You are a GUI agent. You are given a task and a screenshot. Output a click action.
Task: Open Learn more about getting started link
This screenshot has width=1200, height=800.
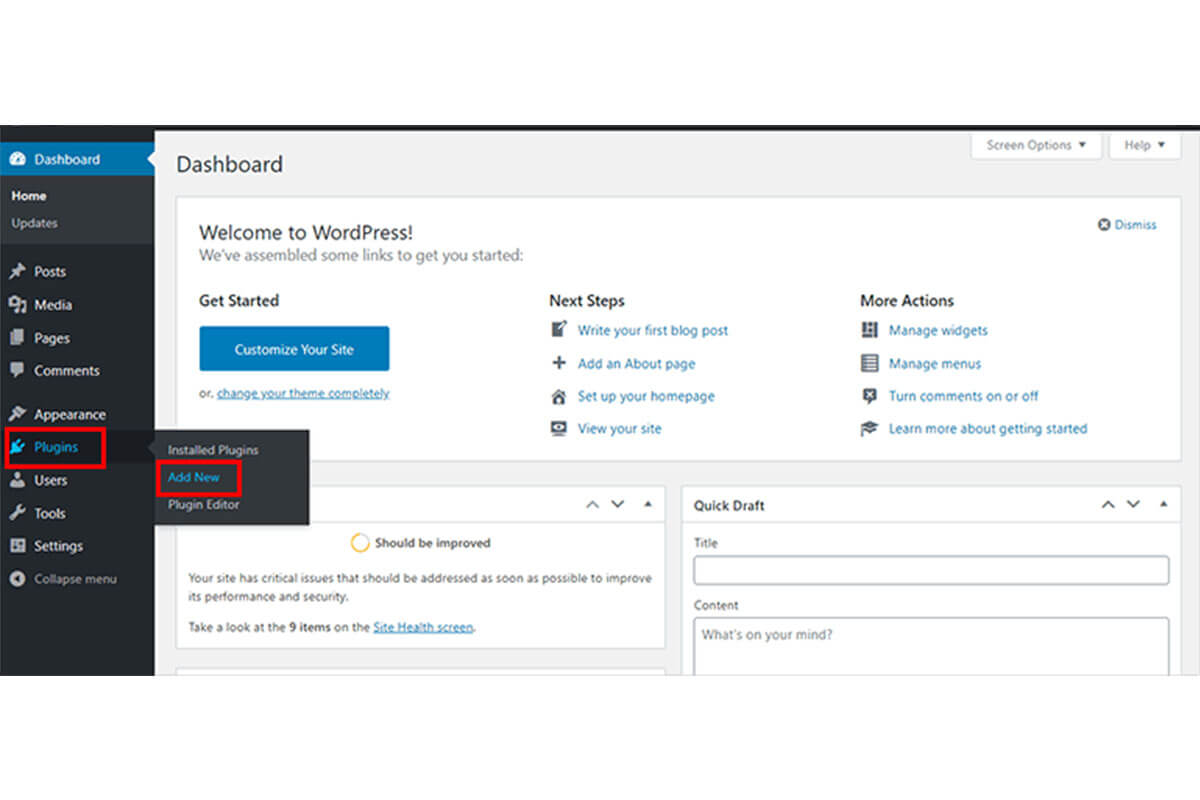988,428
